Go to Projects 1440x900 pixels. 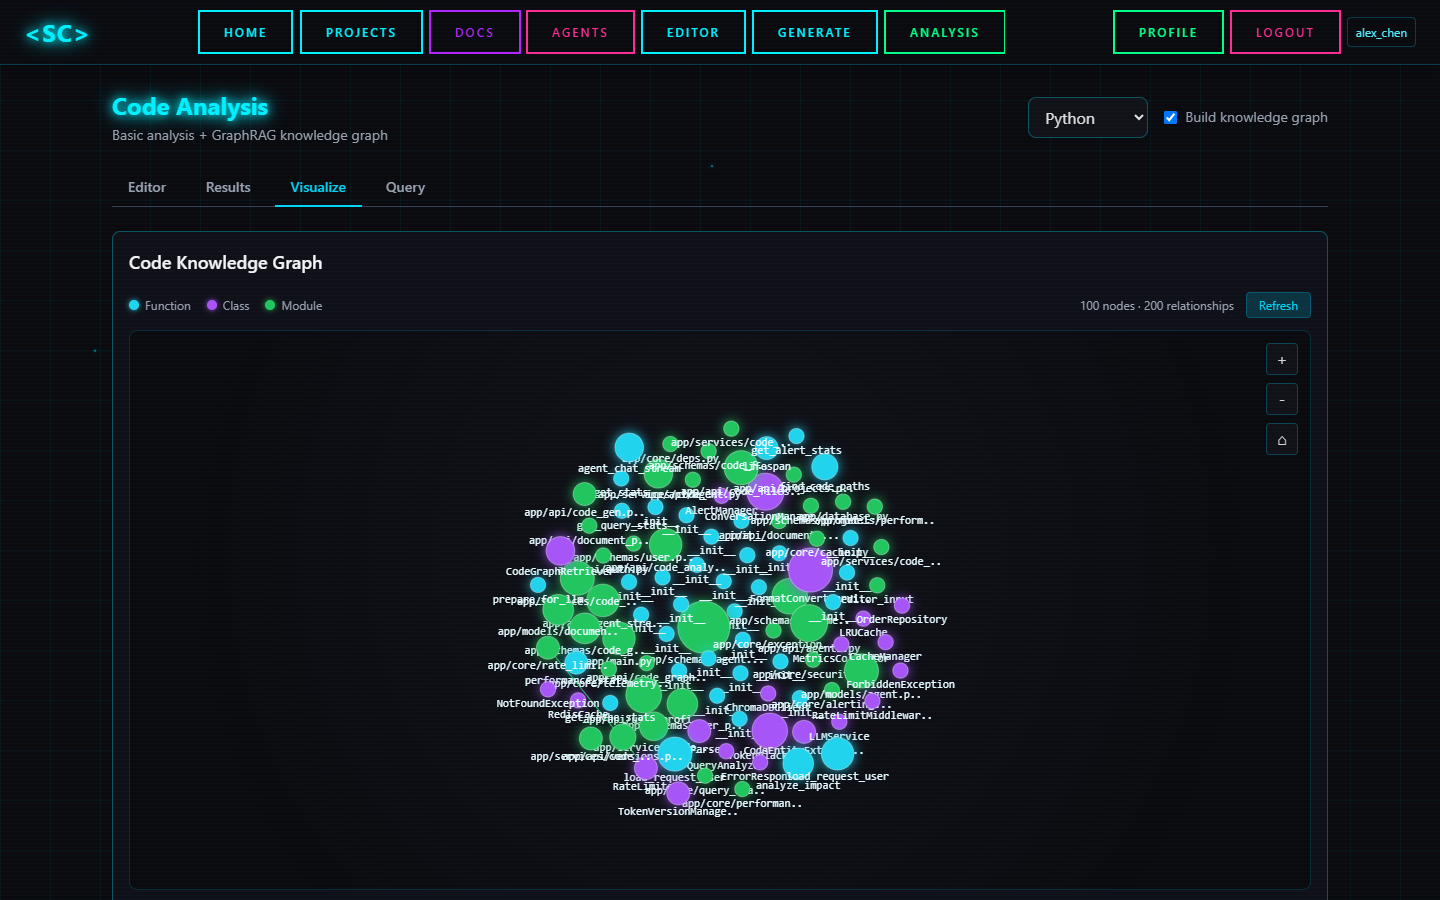coord(361,32)
